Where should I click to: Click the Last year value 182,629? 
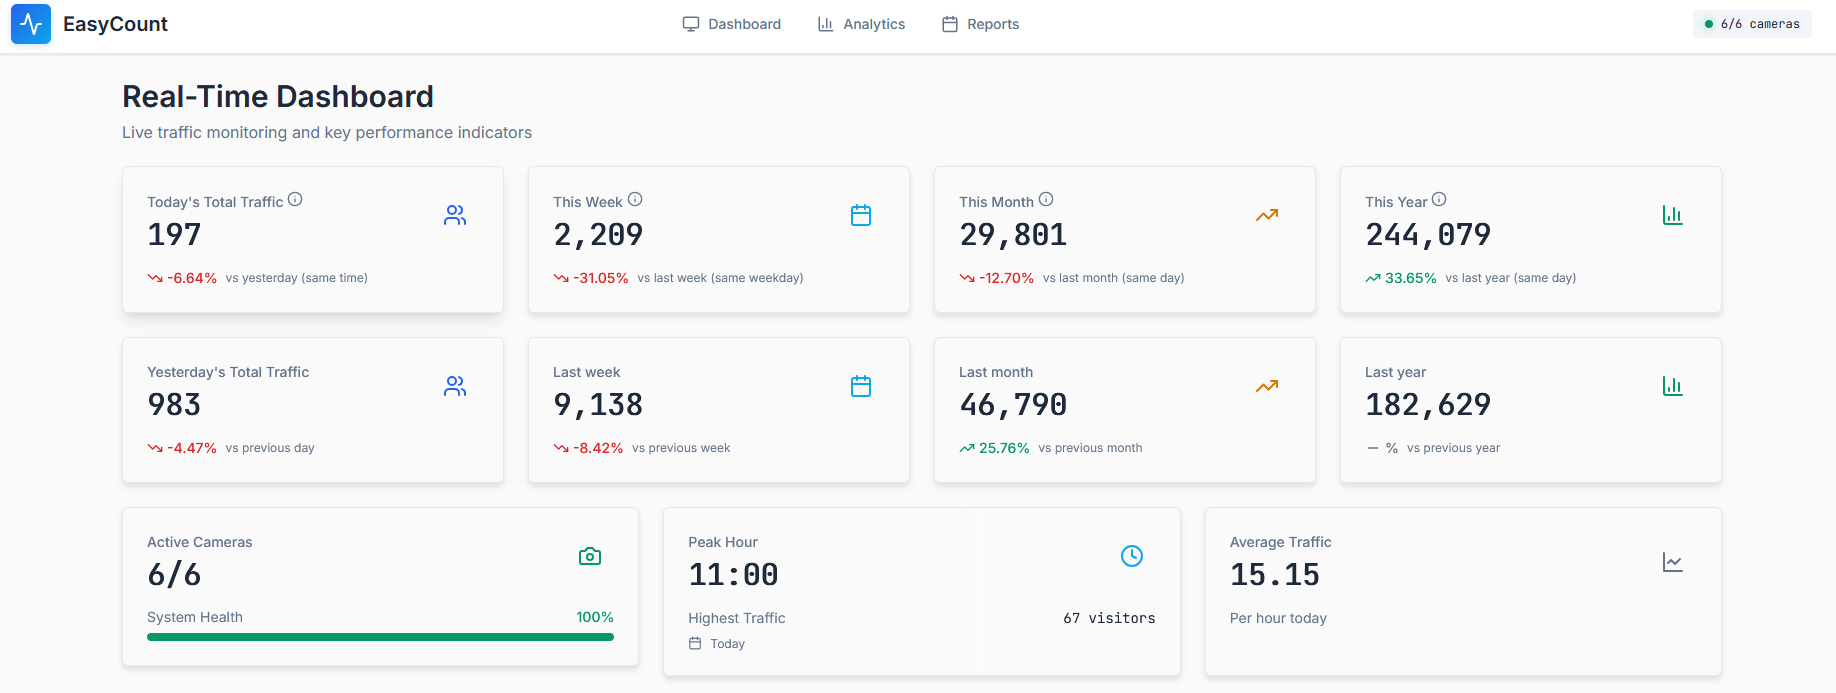[x=1428, y=405]
